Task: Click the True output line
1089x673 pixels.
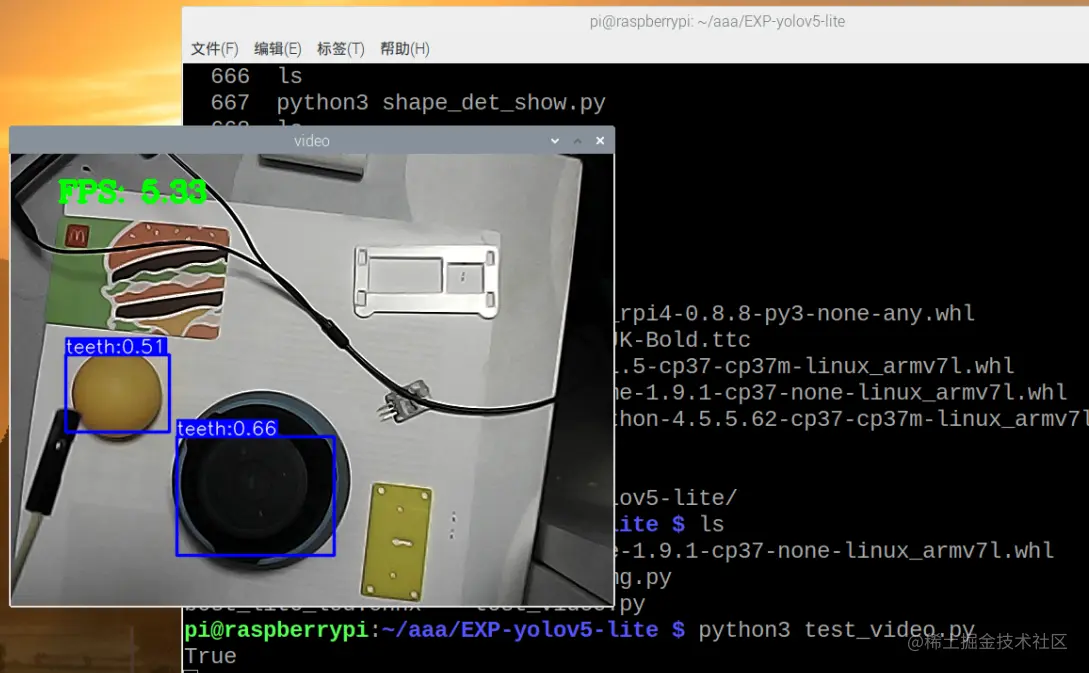Action: click(x=210, y=656)
